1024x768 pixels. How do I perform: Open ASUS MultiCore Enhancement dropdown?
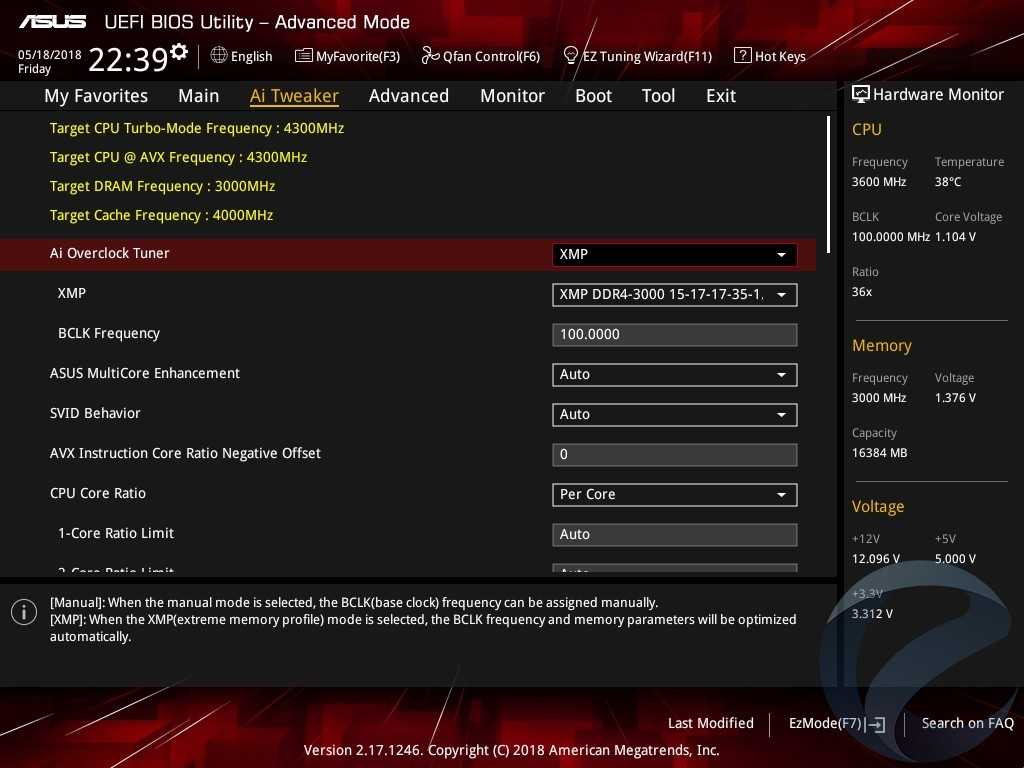pyautogui.click(x=674, y=374)
